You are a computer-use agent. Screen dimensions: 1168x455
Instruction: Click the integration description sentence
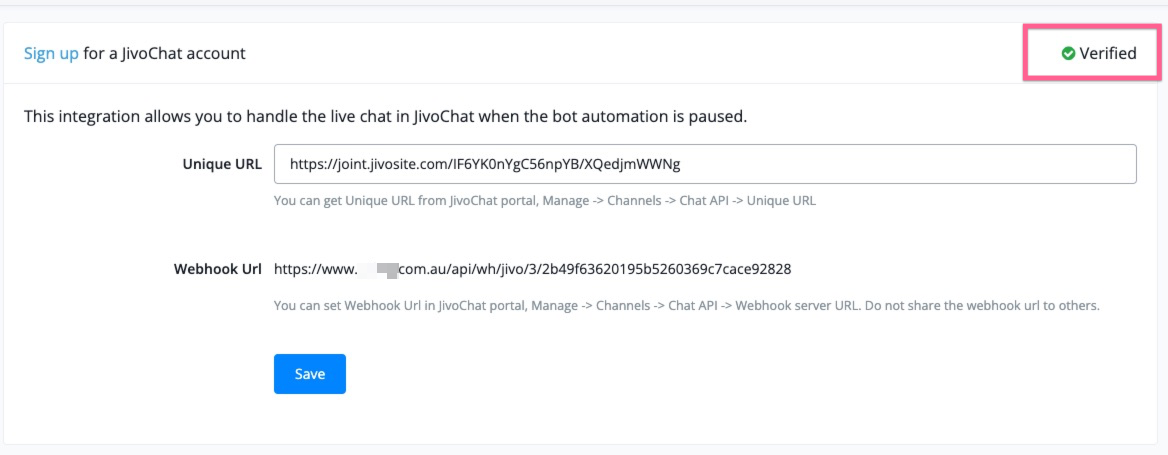click(x=385, y=116)
